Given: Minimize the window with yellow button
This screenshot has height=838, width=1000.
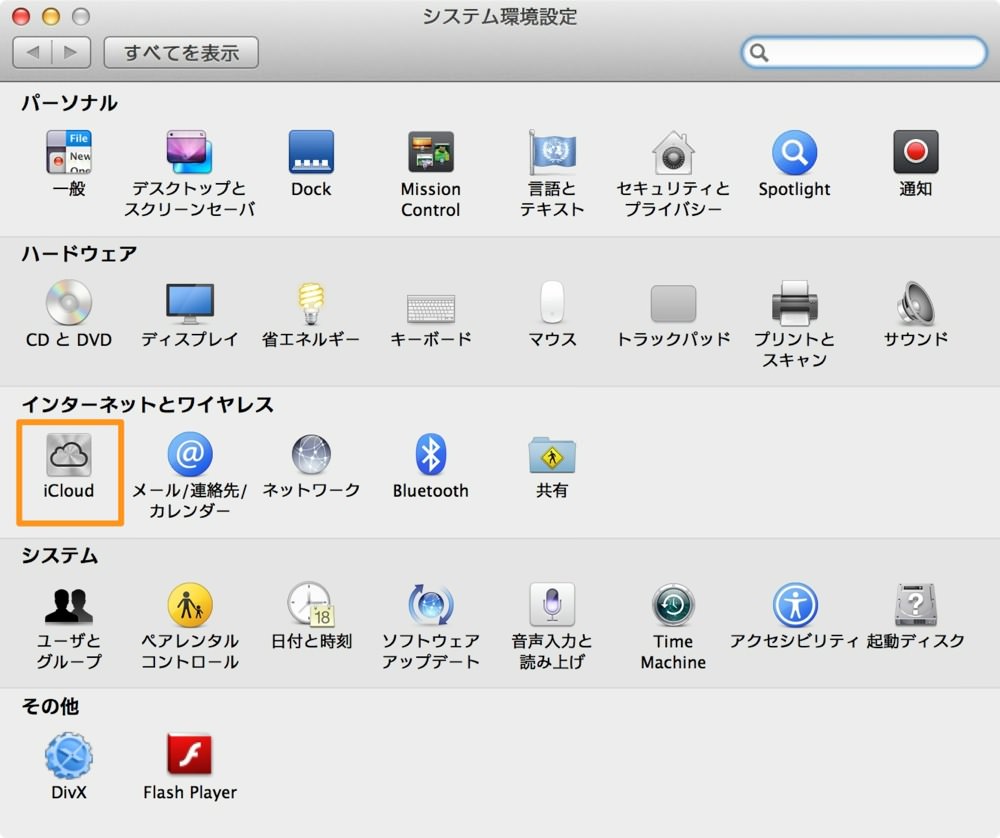Looking at the screenshot, I should point(51,17).
